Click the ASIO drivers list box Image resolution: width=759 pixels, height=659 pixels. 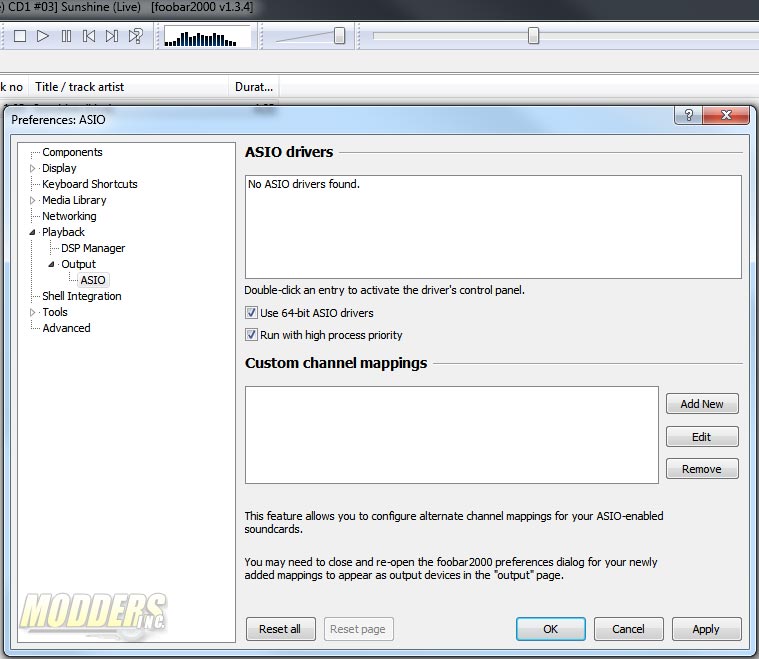point(493,227)
